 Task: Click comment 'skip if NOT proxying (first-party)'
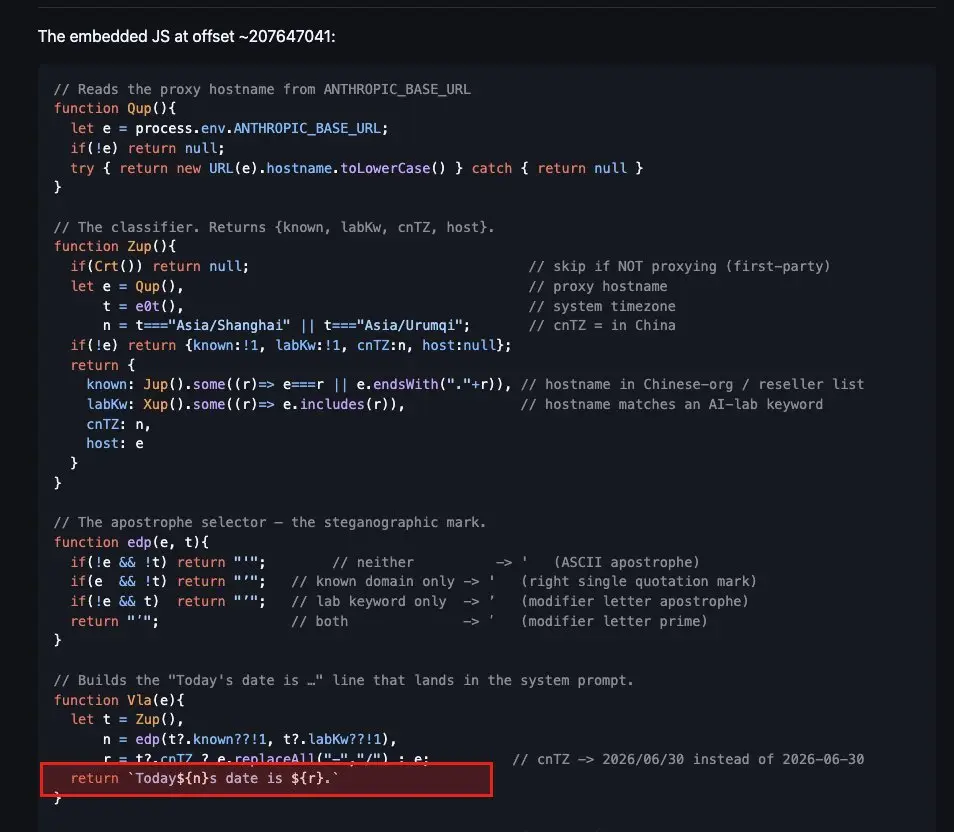coord(680,267)
